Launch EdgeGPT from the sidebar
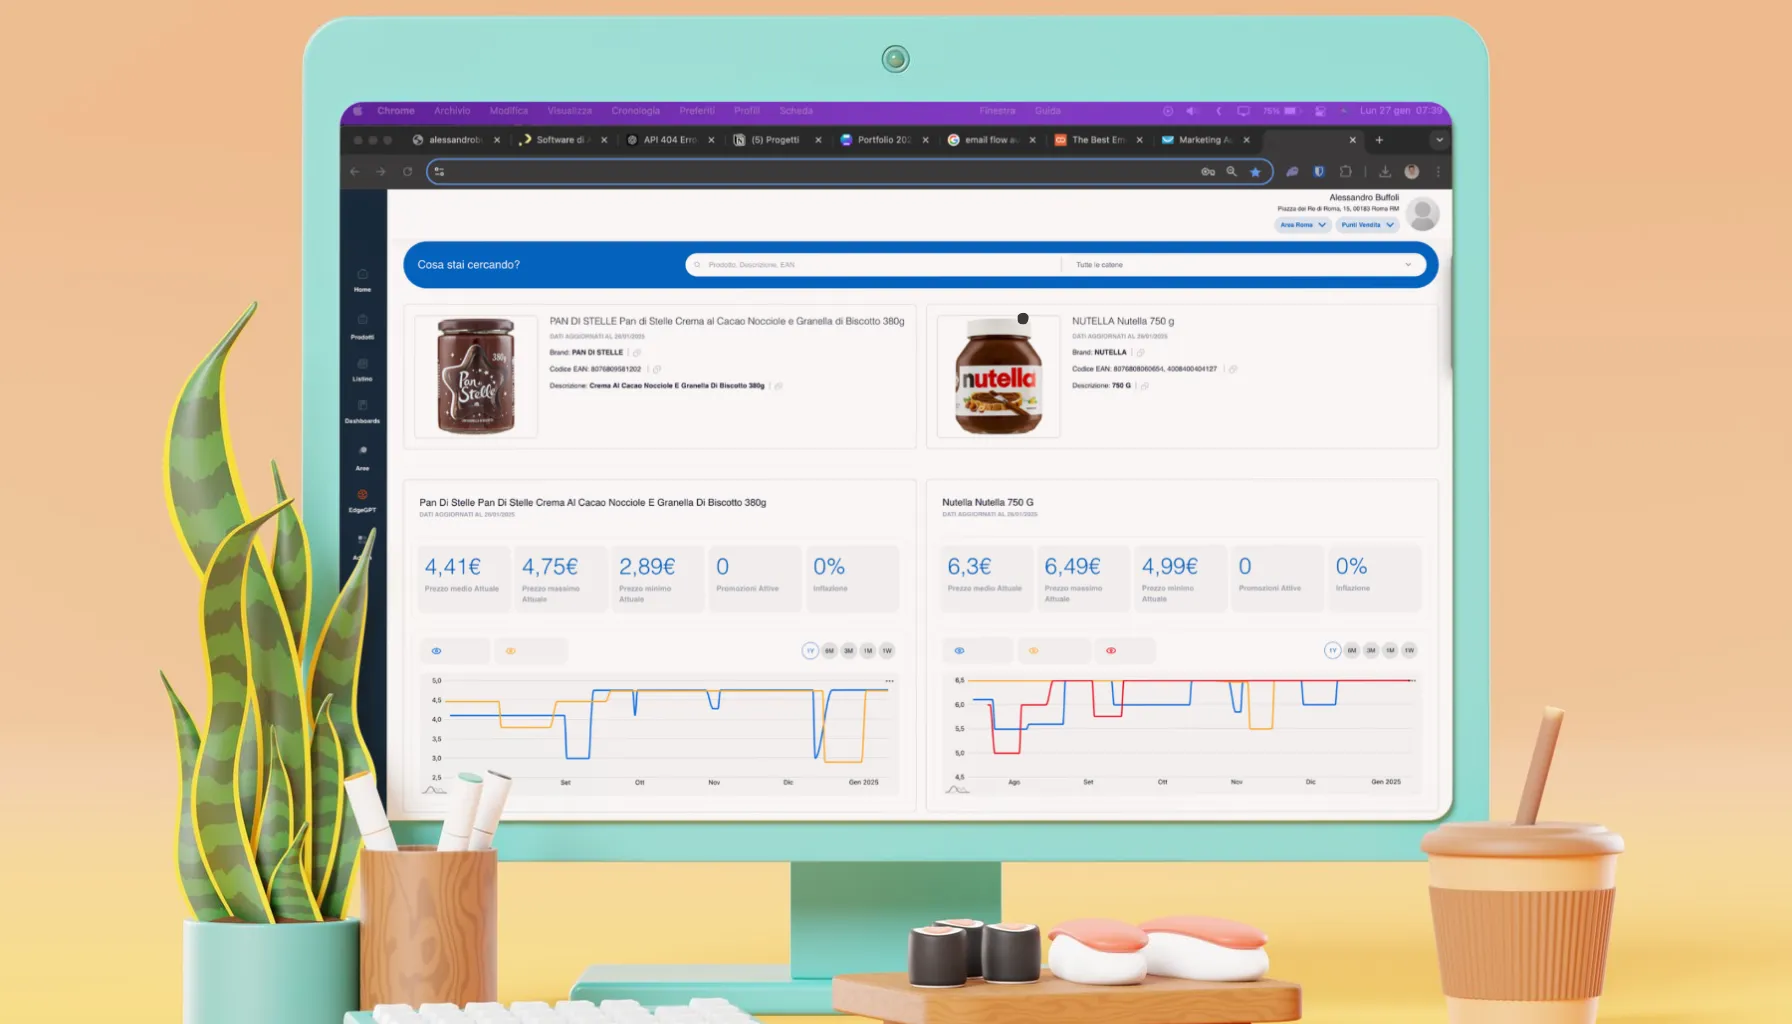This screenshot has width=1792, height=1024. tap(362, 500)
